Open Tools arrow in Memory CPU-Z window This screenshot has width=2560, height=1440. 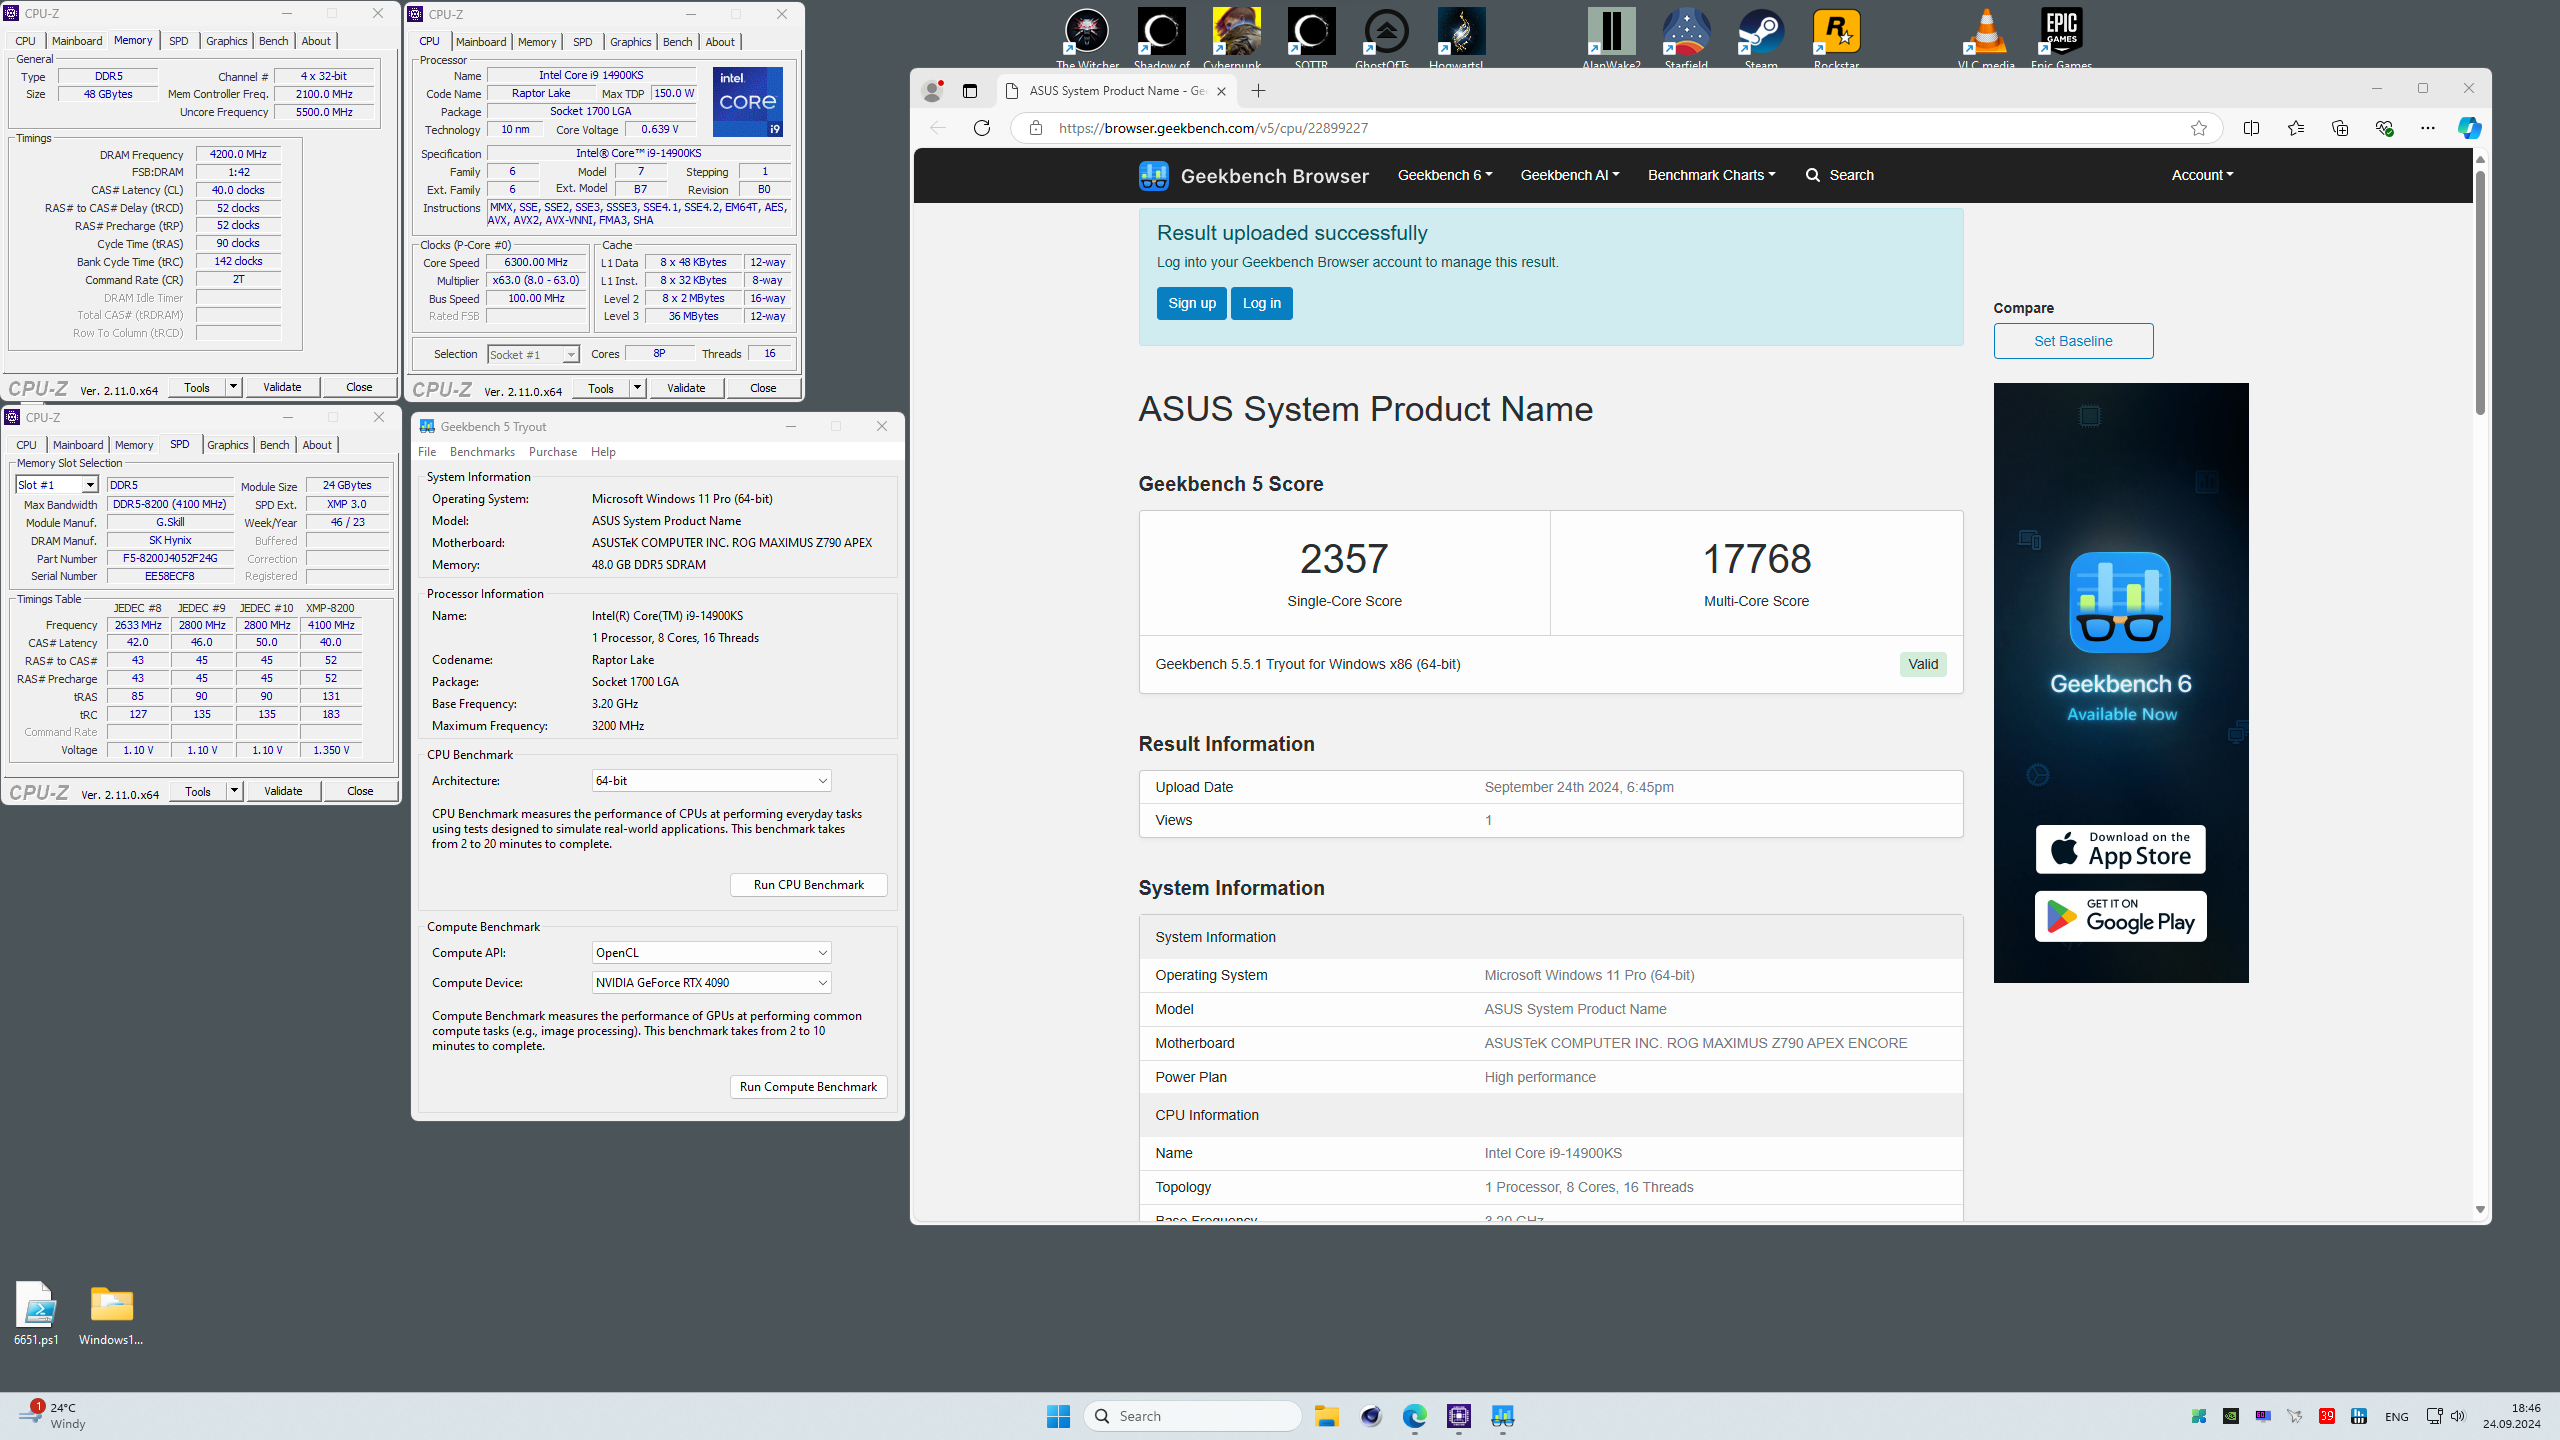233,387
